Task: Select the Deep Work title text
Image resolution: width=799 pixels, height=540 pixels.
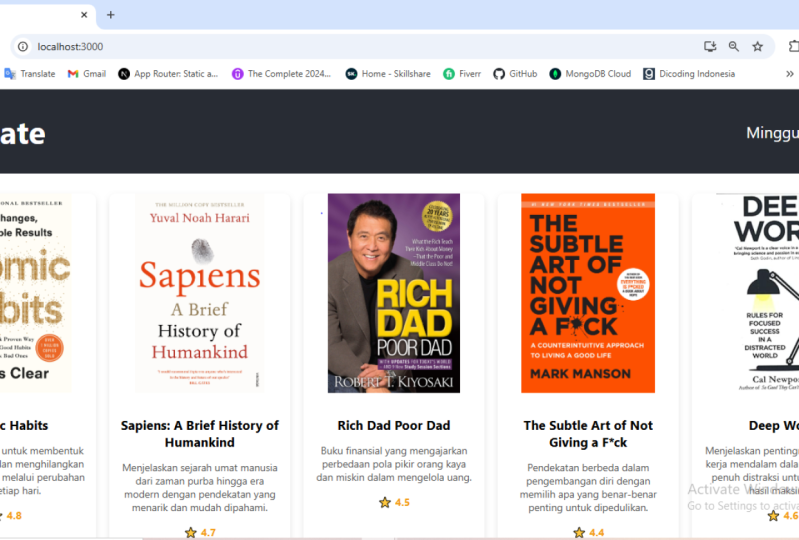Action: pos(774,425)
